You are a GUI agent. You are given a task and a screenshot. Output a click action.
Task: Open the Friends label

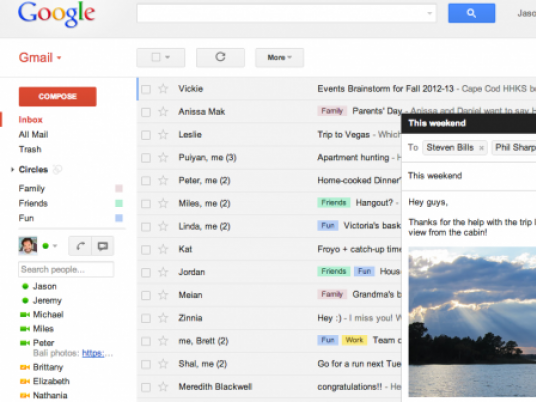pyautogui.click(x=33, y=203)
